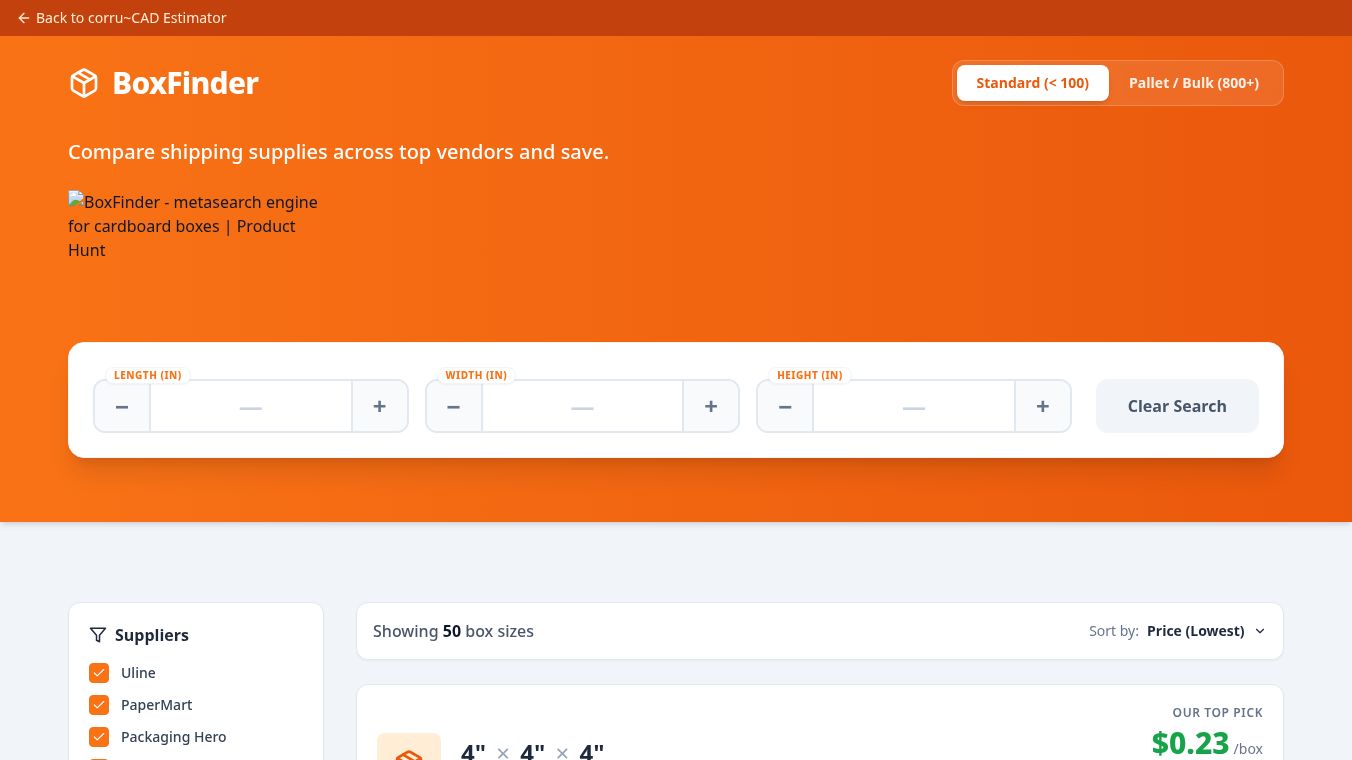Screen dimensions: 1352x760
Task: Click the Clear Search button
Action: (x=1177, y=406)
